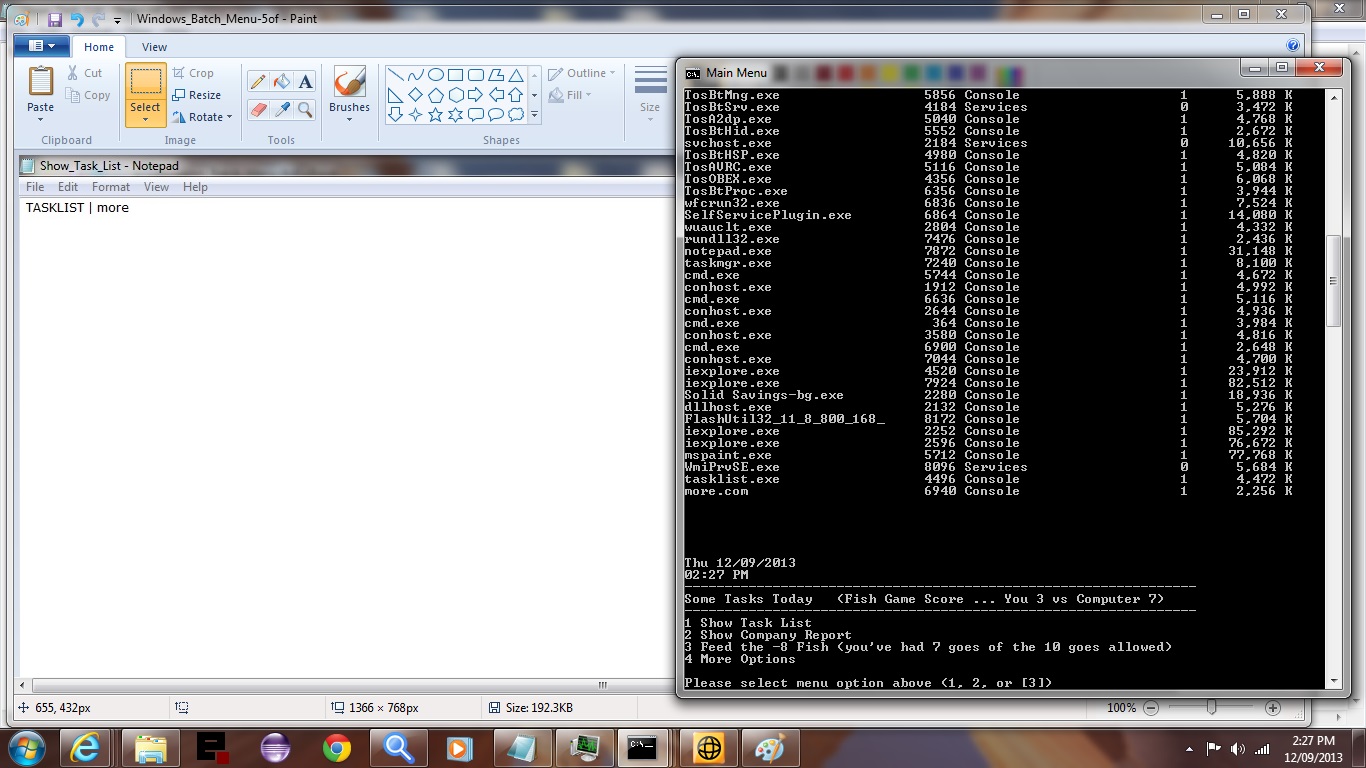
Task: Expand the Shapes gallery more arrow
Action: tap(534, 115)
